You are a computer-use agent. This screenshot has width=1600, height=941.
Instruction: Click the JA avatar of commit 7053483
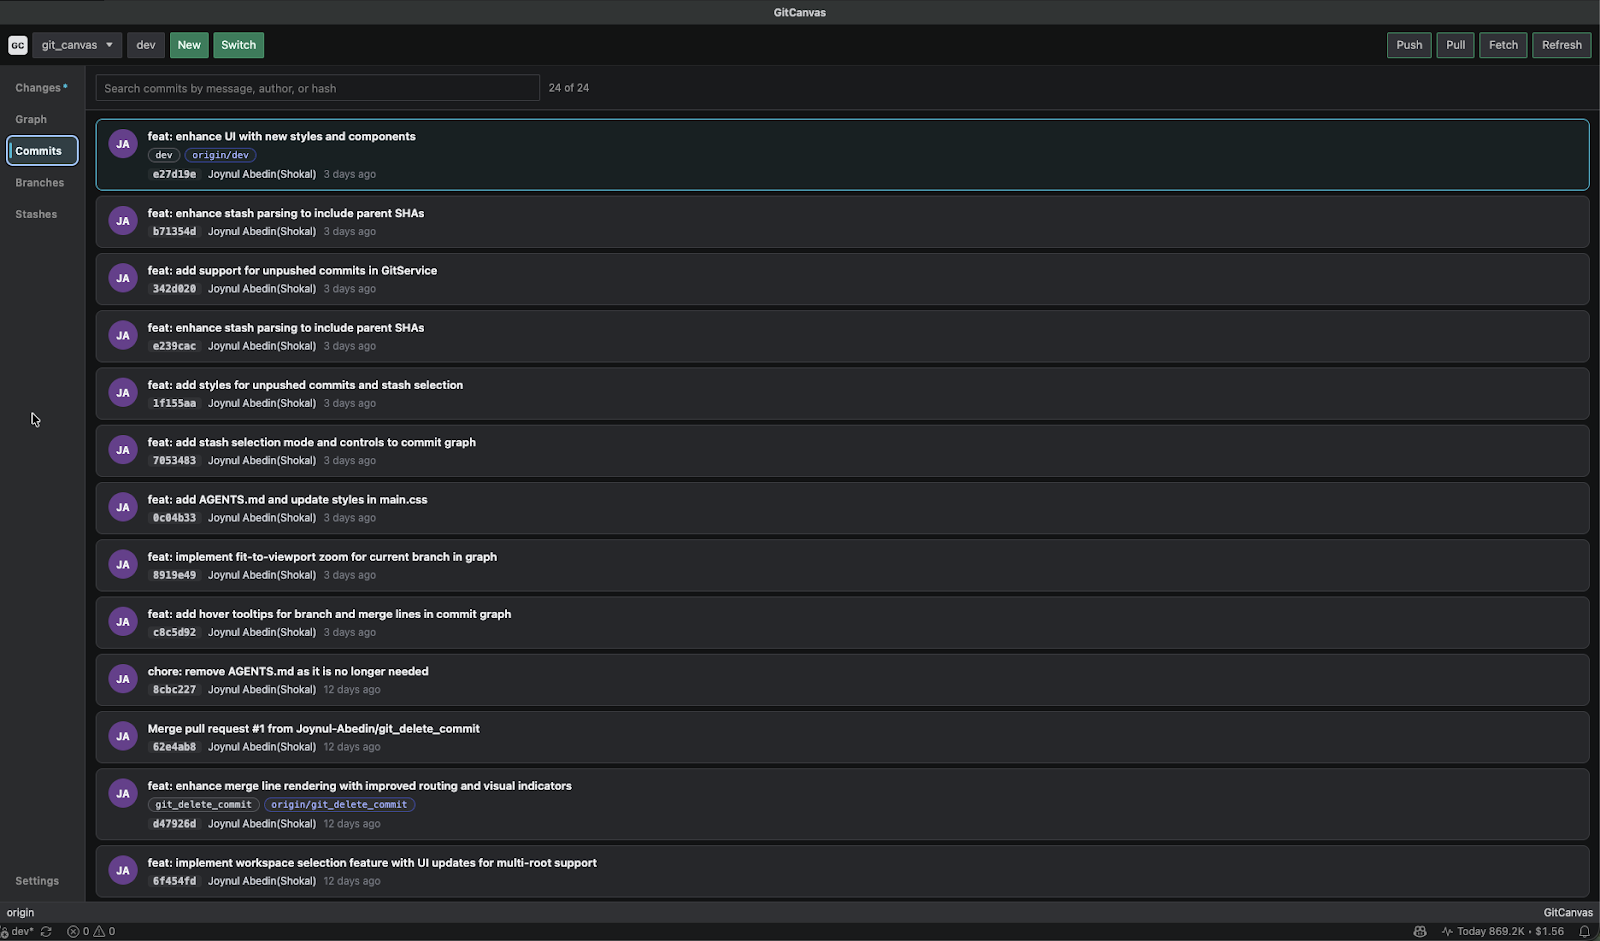click(x=123, y=450)
